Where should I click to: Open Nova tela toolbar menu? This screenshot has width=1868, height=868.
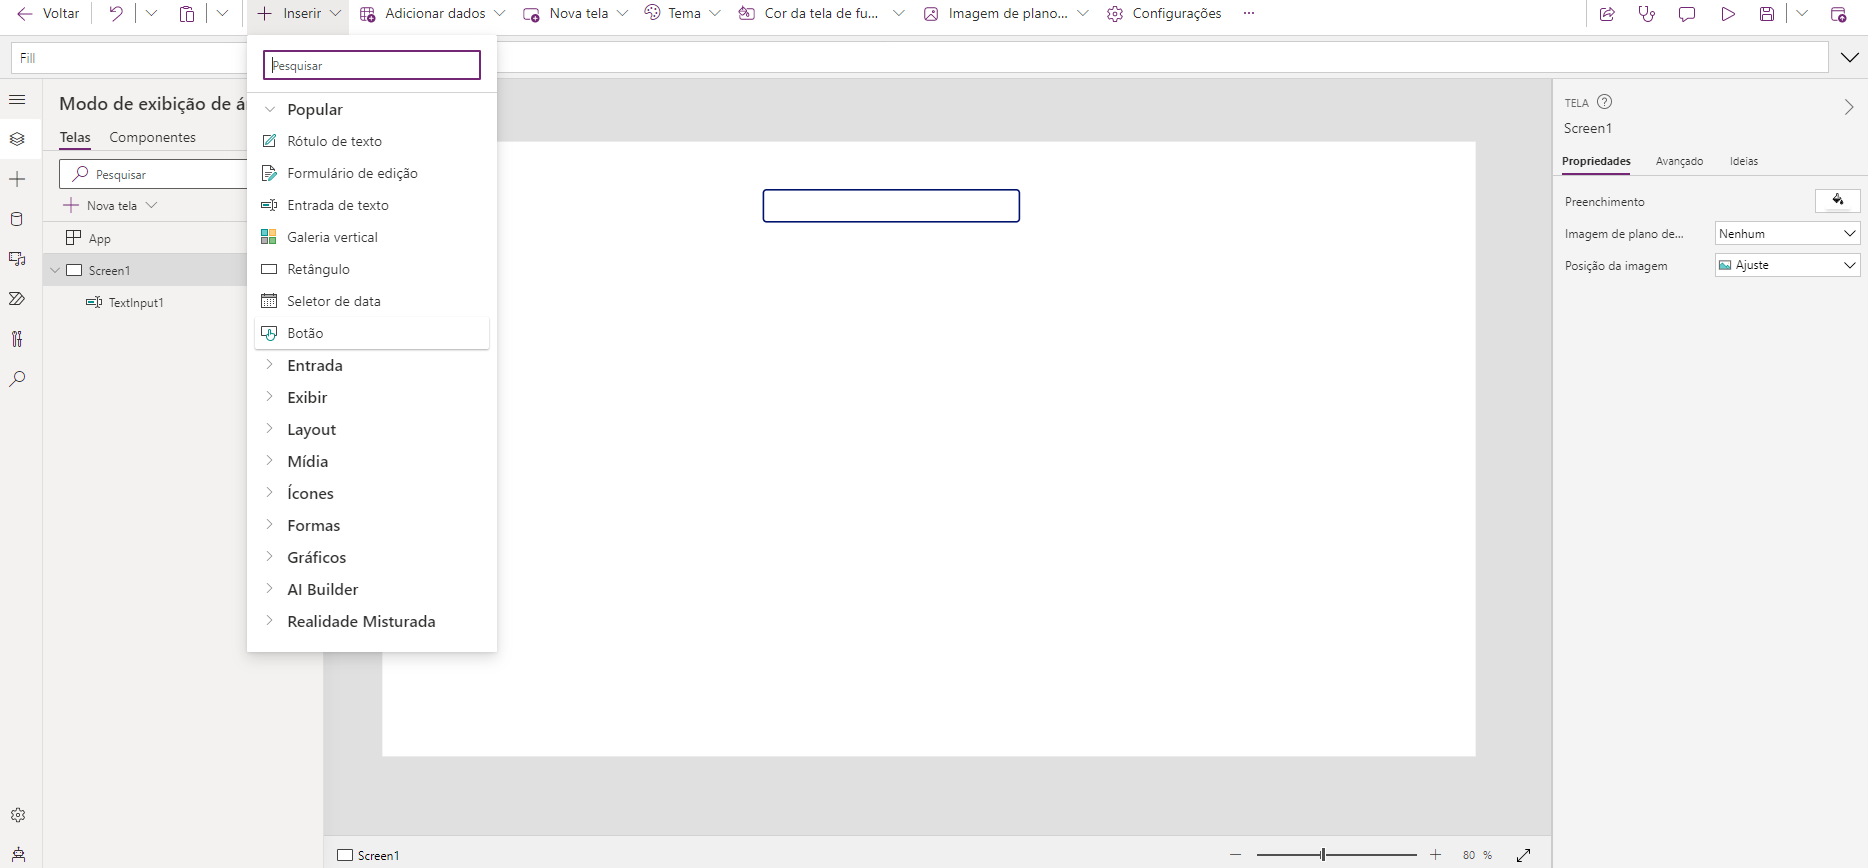576,14
